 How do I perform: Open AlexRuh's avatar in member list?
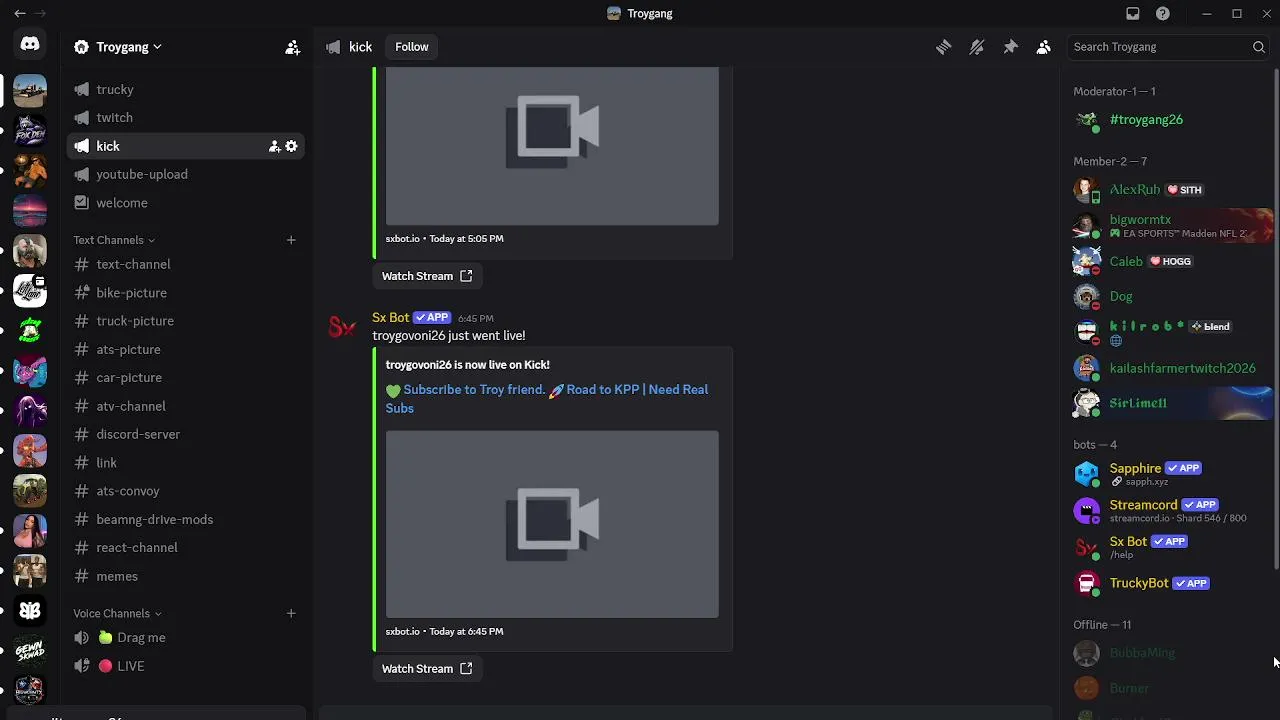[x=1087, y=190]
